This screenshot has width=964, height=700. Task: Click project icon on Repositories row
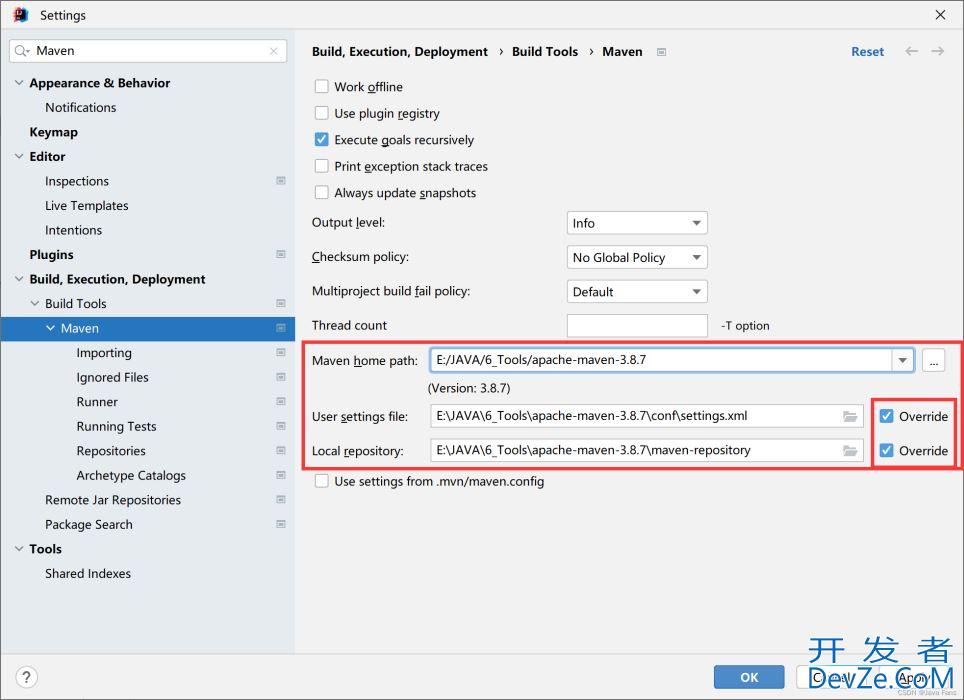[x=281, y=451]
